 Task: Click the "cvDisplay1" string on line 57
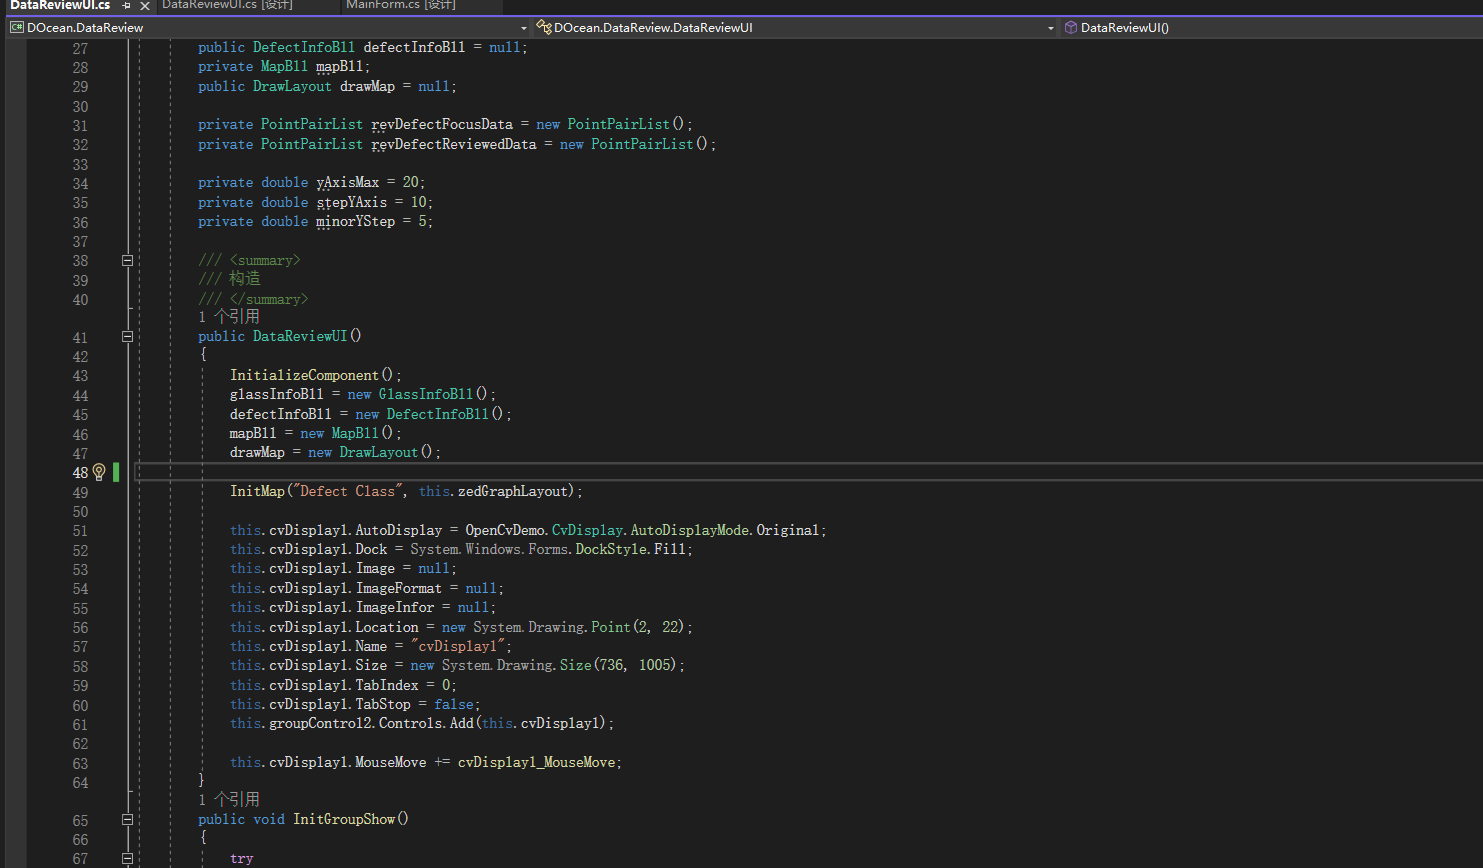point(458,646)
